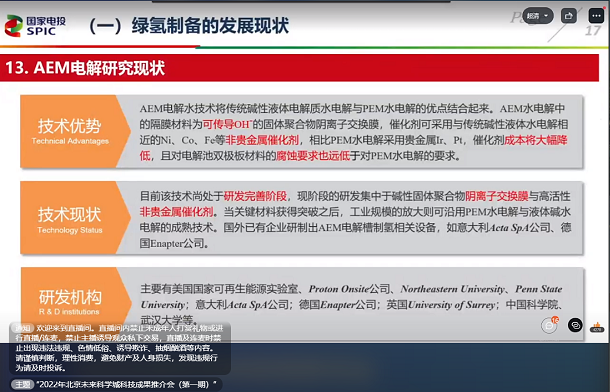The image size is (610, 392).
Task: Open the three-dots more options menu
Action: [x=596, y=16]
